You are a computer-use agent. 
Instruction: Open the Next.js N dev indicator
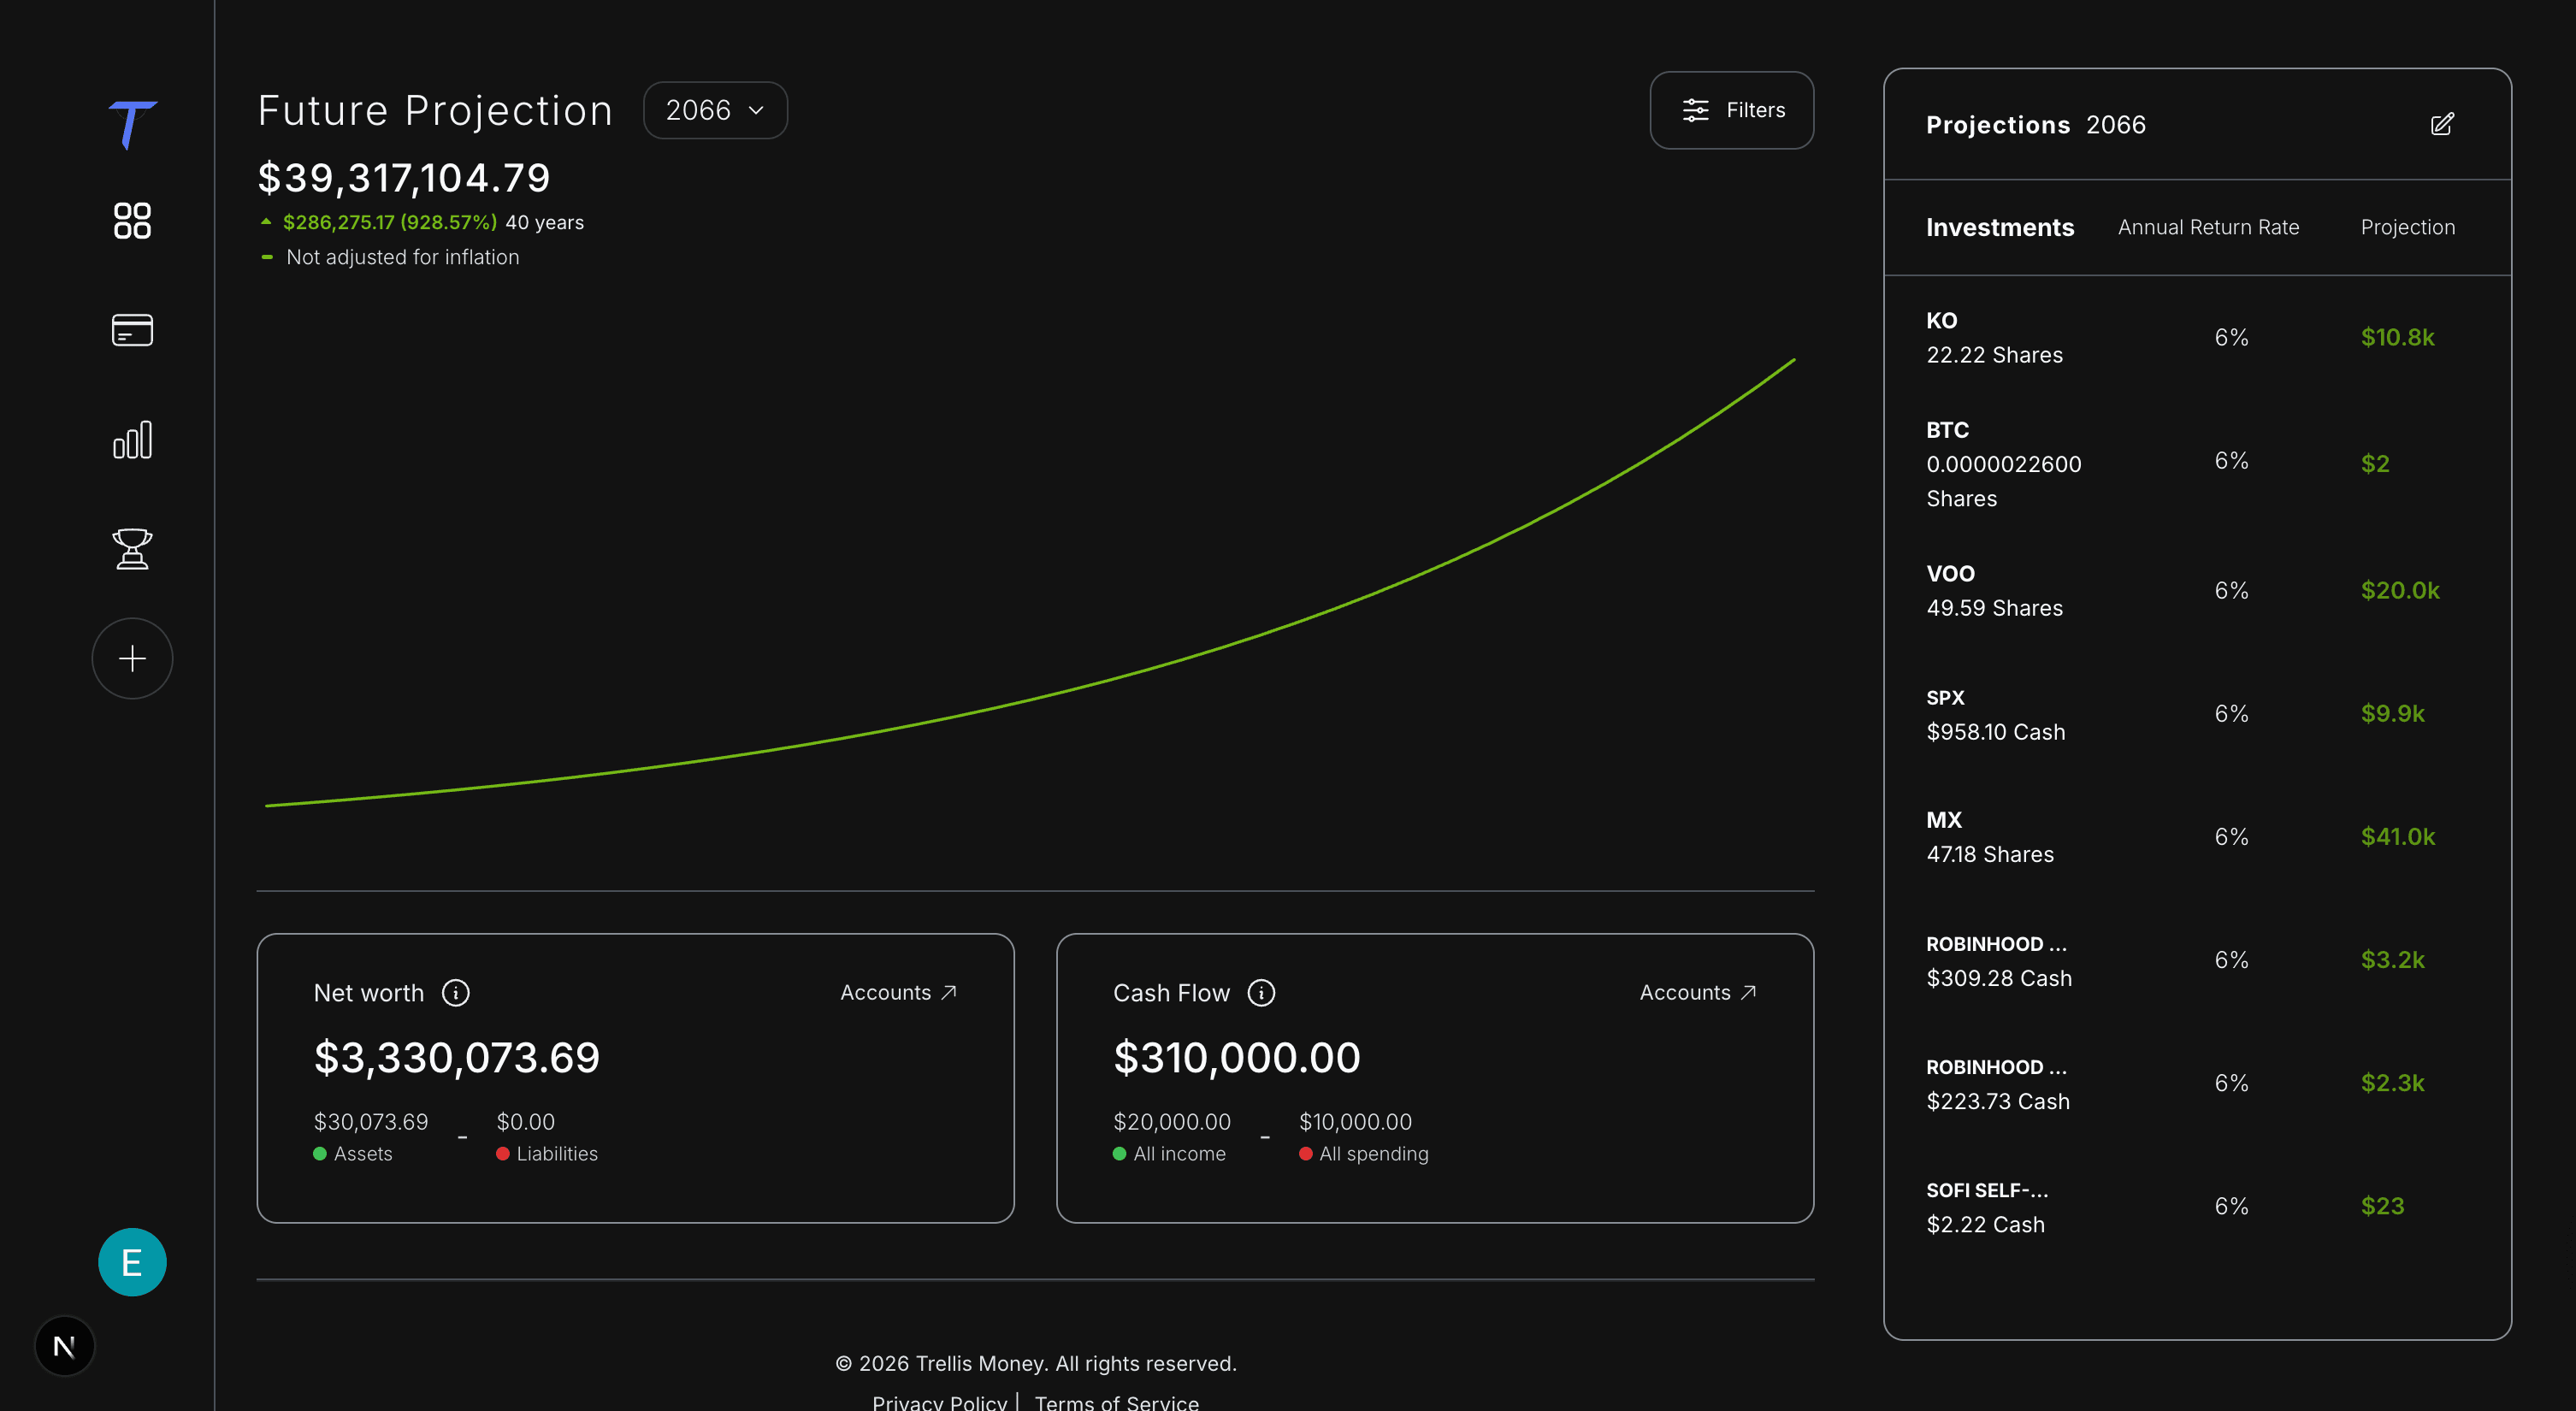coord(65,1346)
